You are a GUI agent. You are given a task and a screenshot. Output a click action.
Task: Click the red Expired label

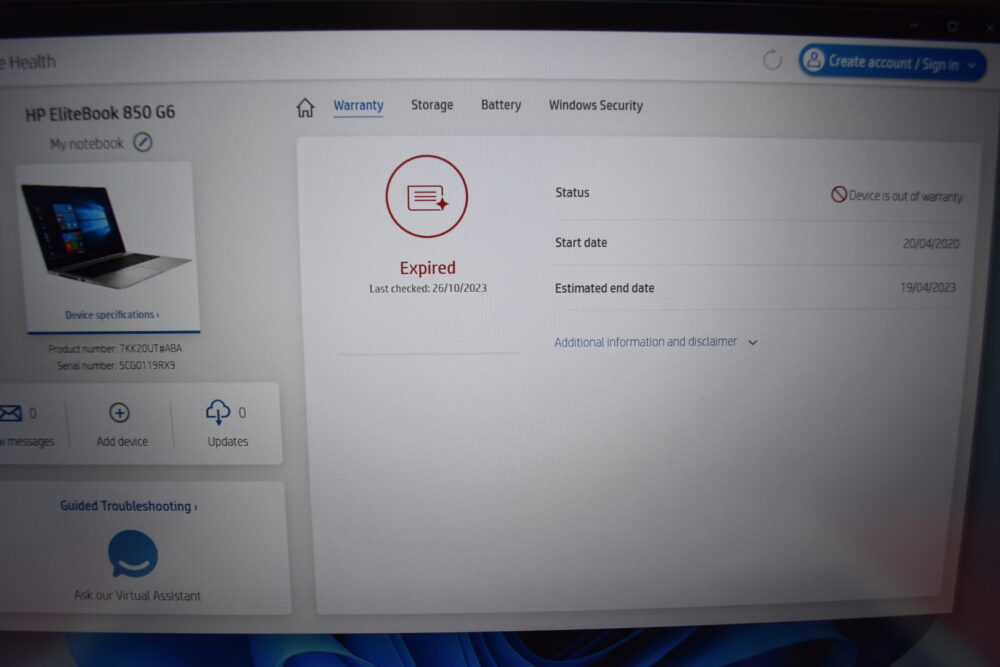click(427, 268)
